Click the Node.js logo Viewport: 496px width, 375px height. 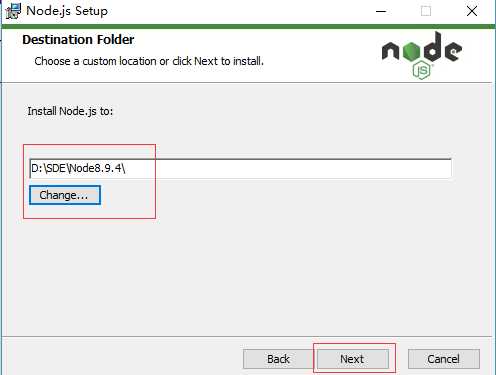(x=422, y=55)
